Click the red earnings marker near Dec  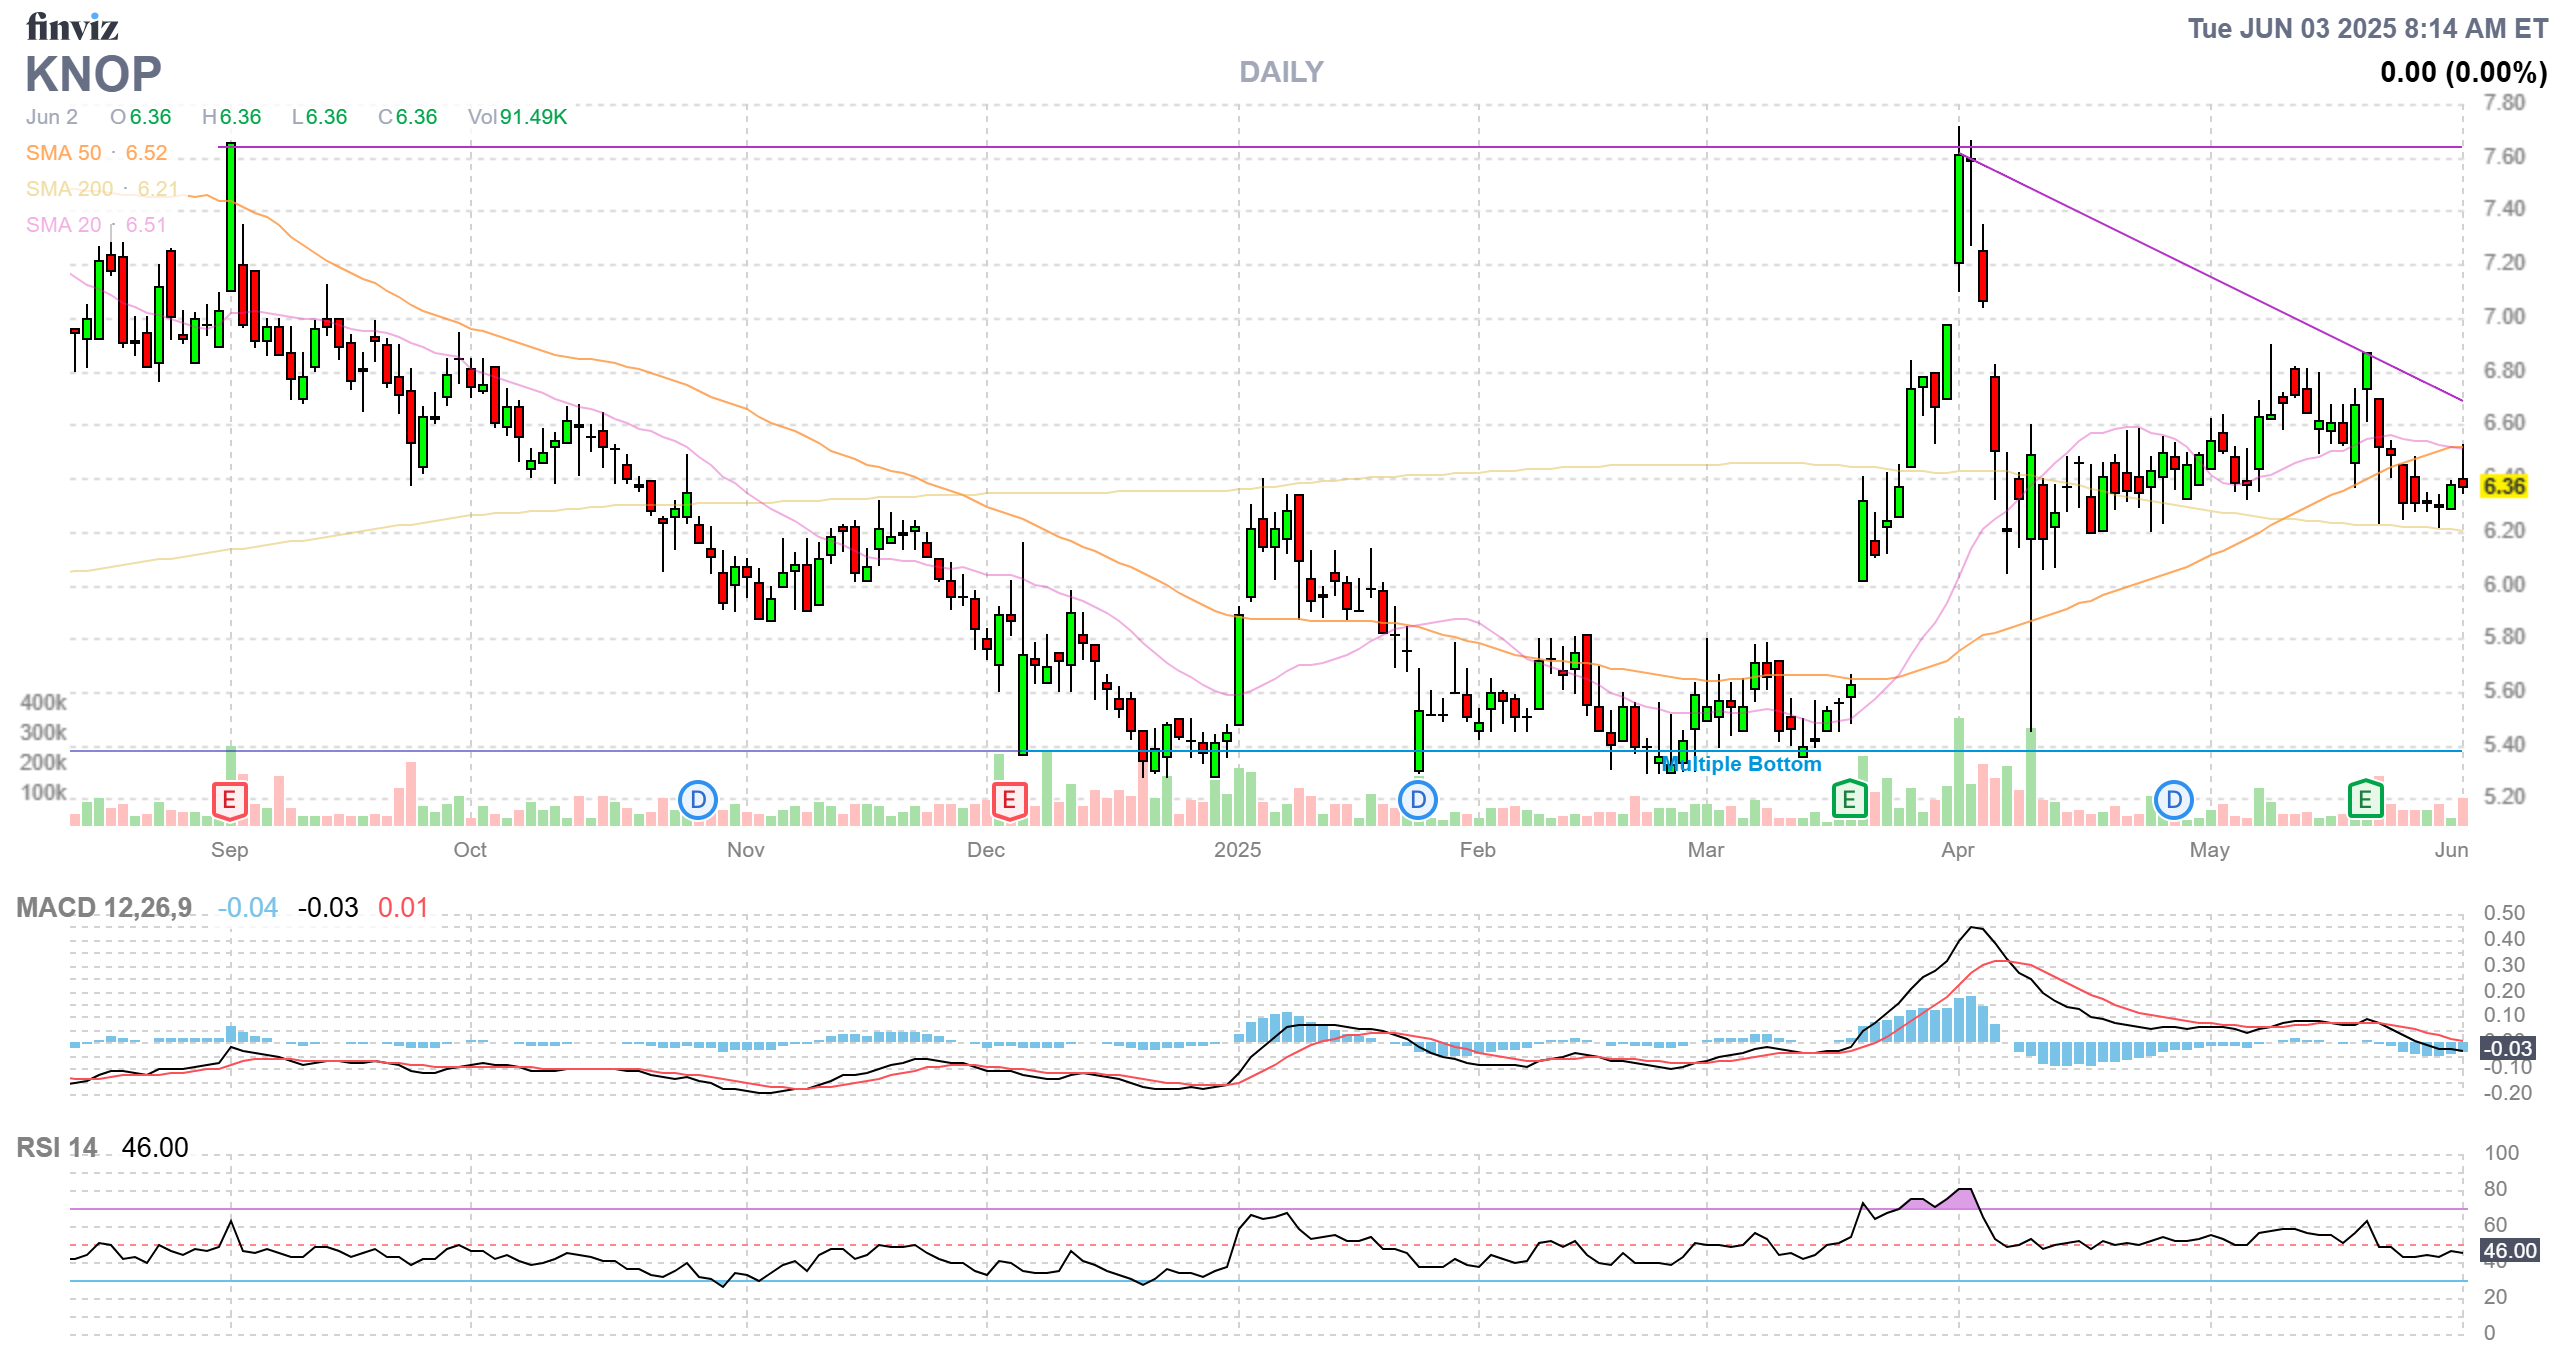coord(1008,800)
